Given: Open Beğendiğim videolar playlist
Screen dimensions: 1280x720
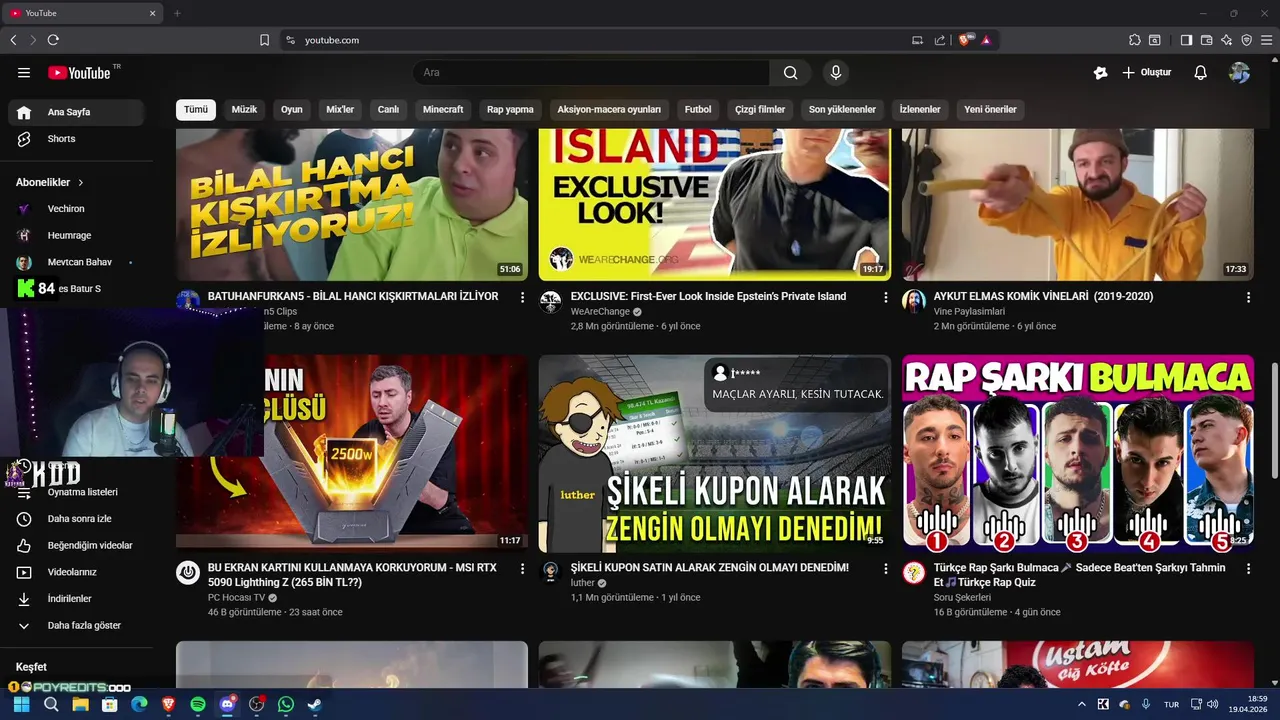Looking at the screenshot, I should coord(77,545).
